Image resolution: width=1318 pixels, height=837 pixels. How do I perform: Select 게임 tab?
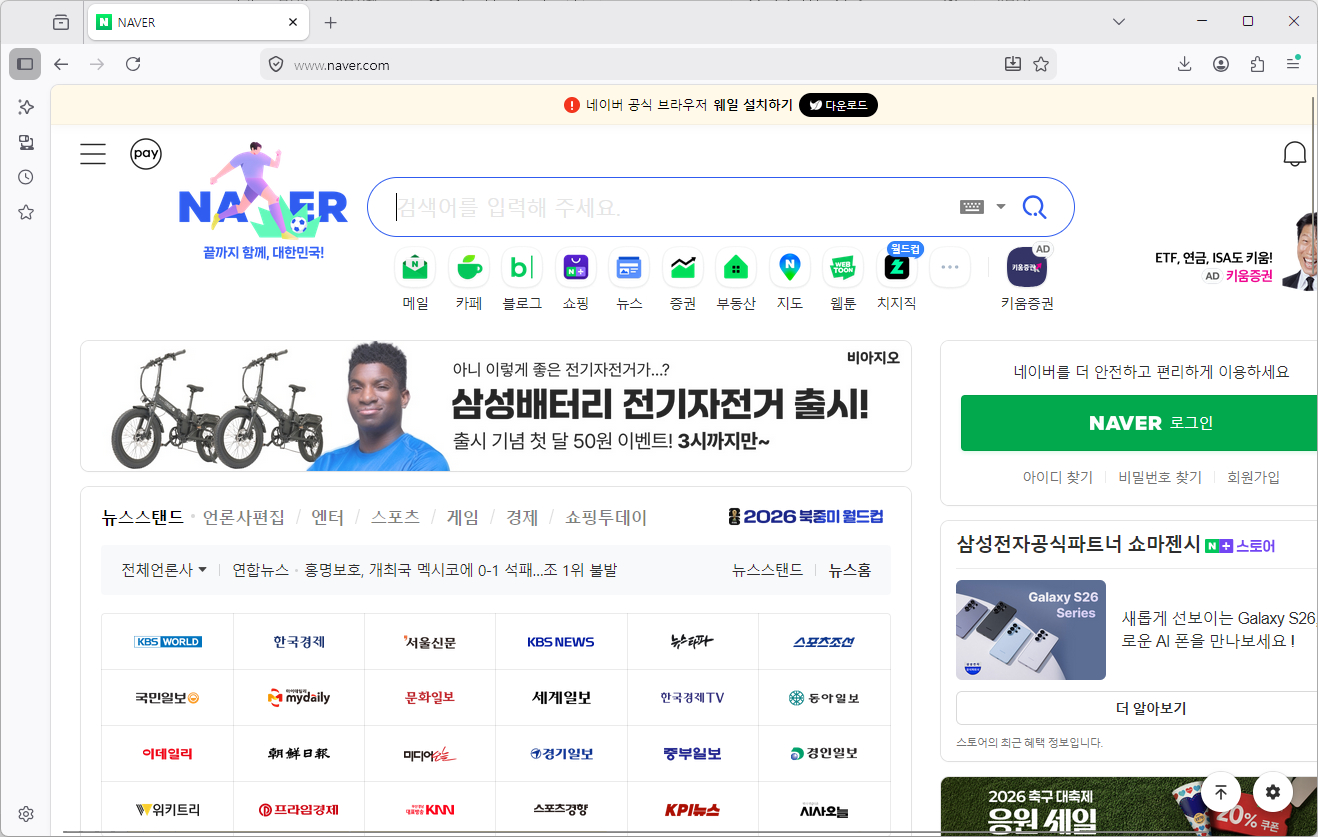click(x=463, y=517)
